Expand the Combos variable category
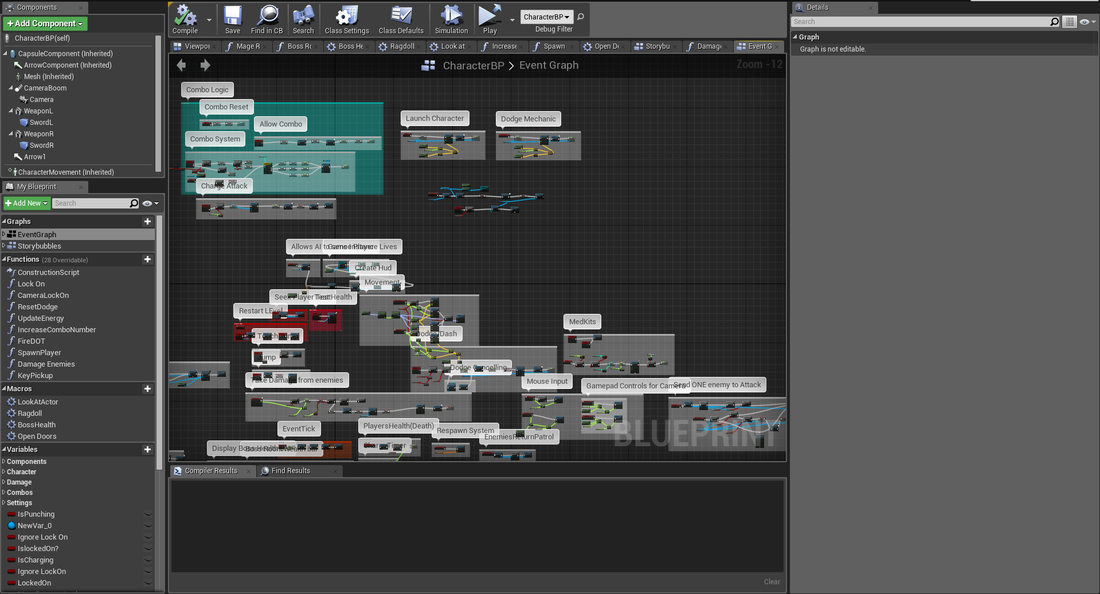This screenshot has height=594, width=1100. (20, 492)
